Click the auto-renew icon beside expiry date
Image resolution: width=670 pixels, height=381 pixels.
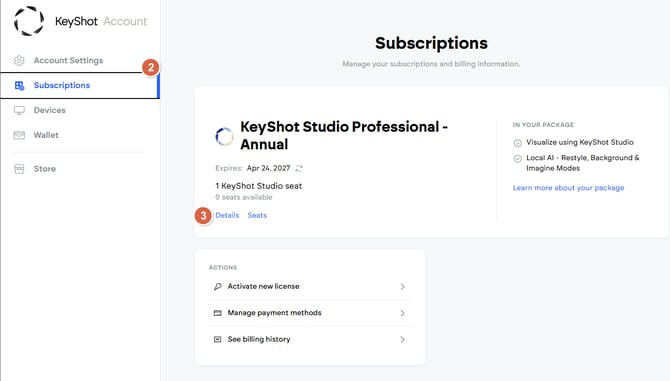(299, 168)
